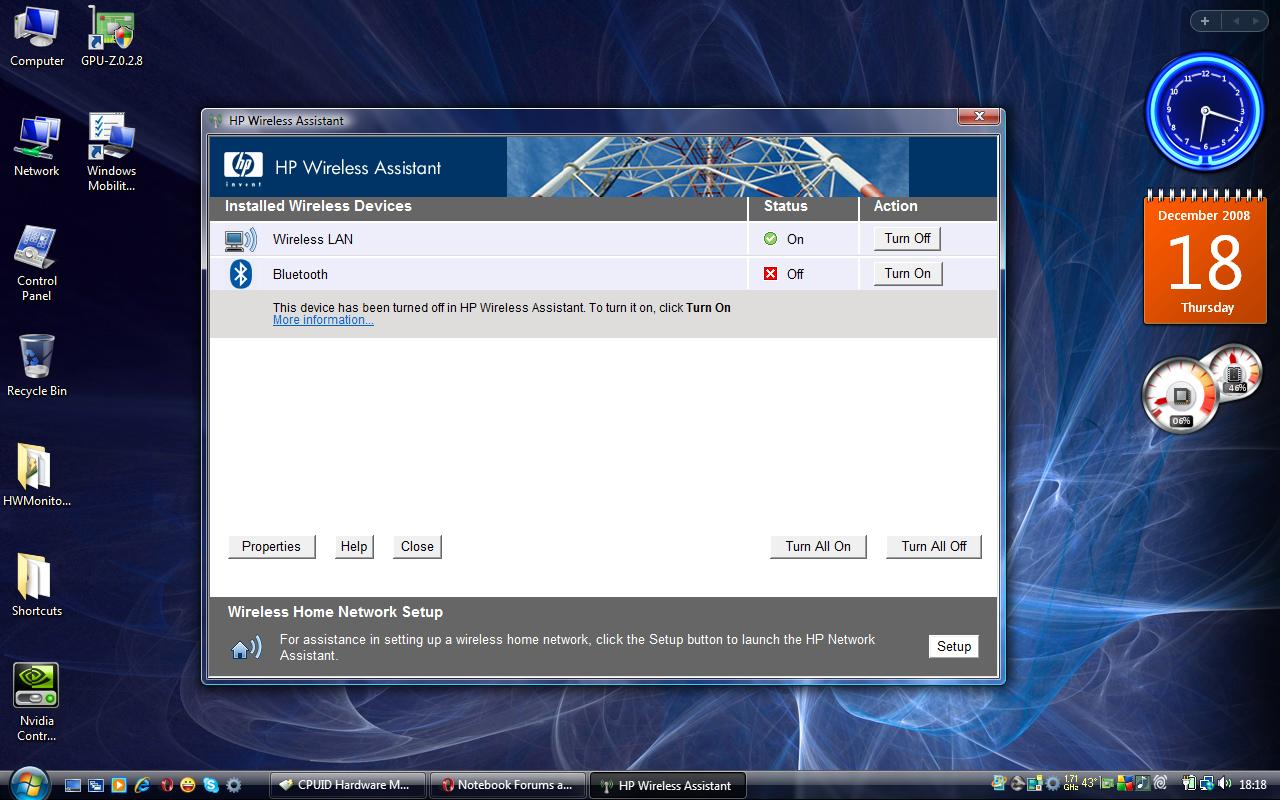The width and height of the screenshot is (1280, 800).
Task: Open wireless Properties
Action: [271, 546]
